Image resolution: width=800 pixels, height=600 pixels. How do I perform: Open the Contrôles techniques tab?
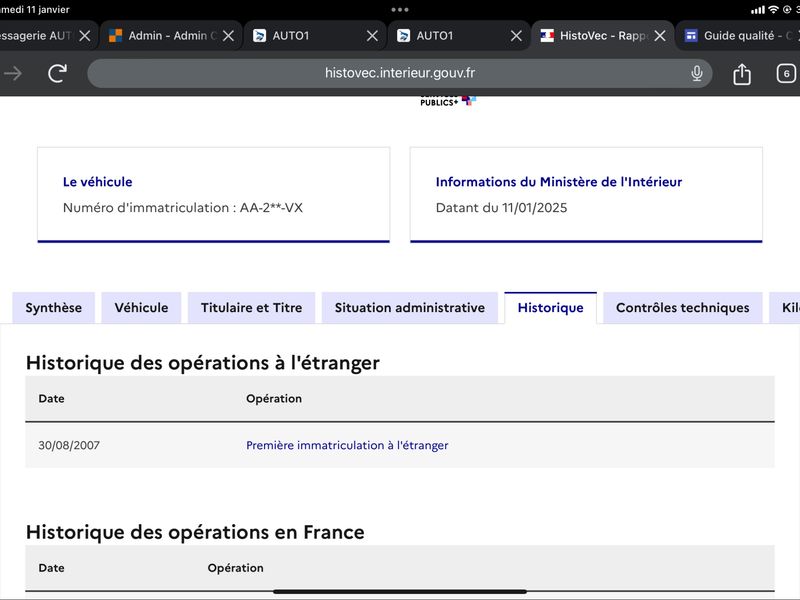tap(683, 308)
